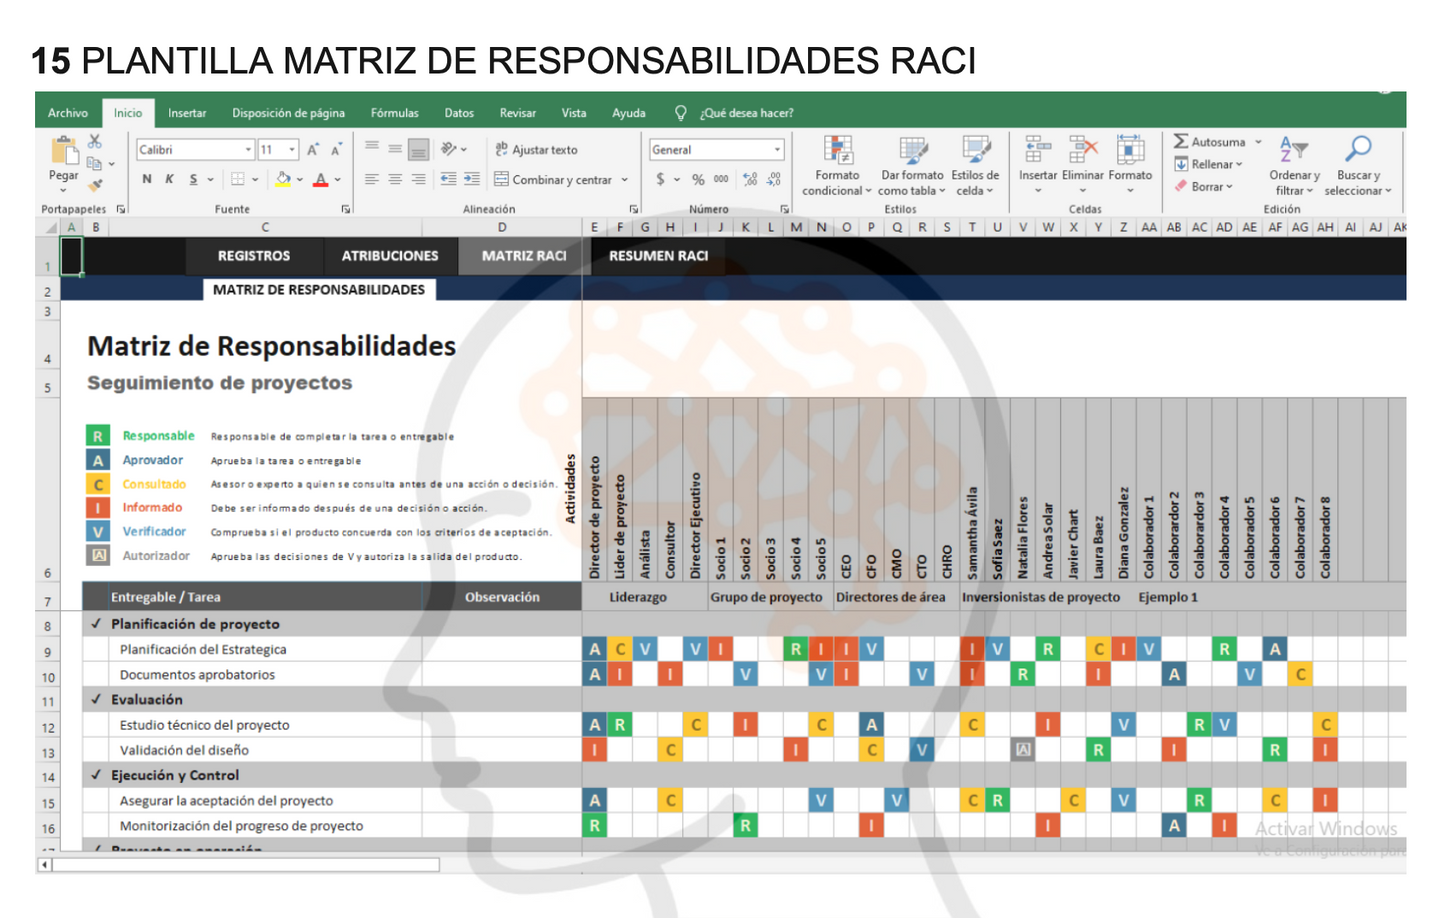Screen dimensions: 1445x918
Task: Click the horizontal scrollbar left arrow
Action: 45,865
